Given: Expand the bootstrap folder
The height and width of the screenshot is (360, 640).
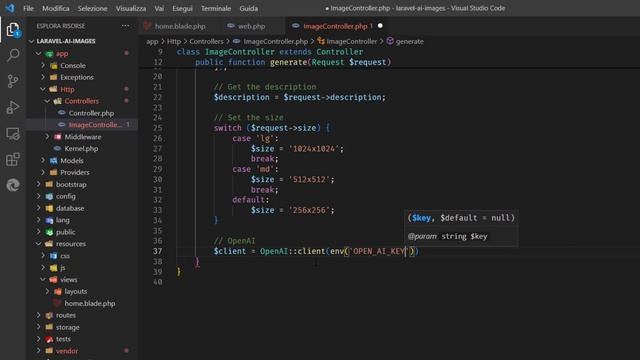Looking at the screenshot, I should pyautogui.click(x=38, y=184).
